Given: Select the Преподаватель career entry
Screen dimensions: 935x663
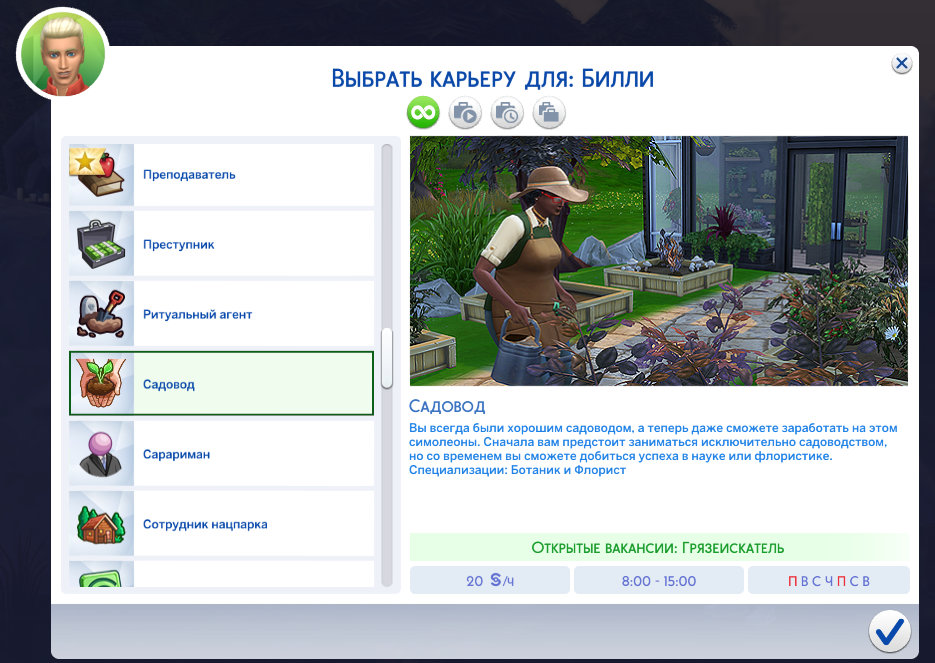Looking at the screenshot, I should 250,175.
